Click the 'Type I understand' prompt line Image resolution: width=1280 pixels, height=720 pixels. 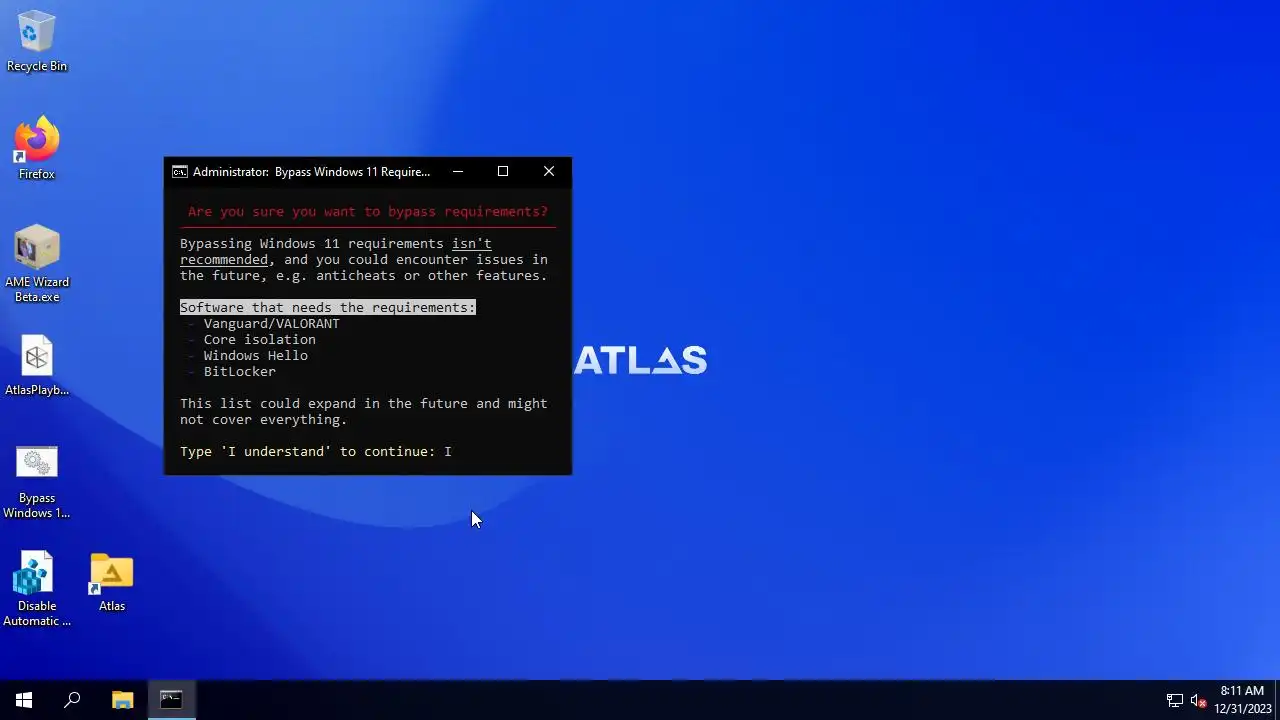click(316, 452)
